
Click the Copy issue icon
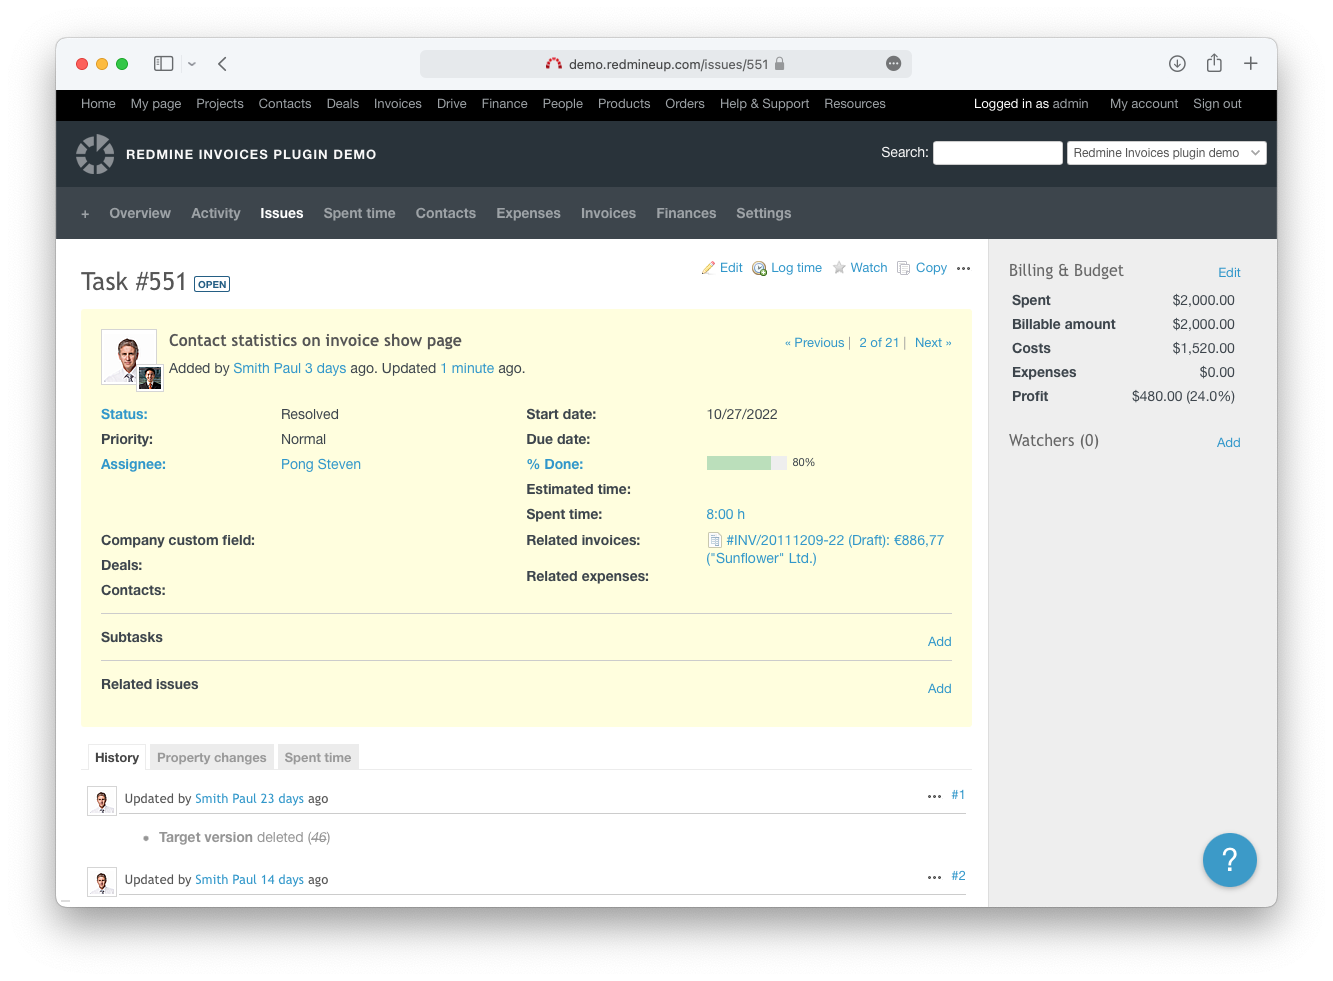(x=904, y=268)
